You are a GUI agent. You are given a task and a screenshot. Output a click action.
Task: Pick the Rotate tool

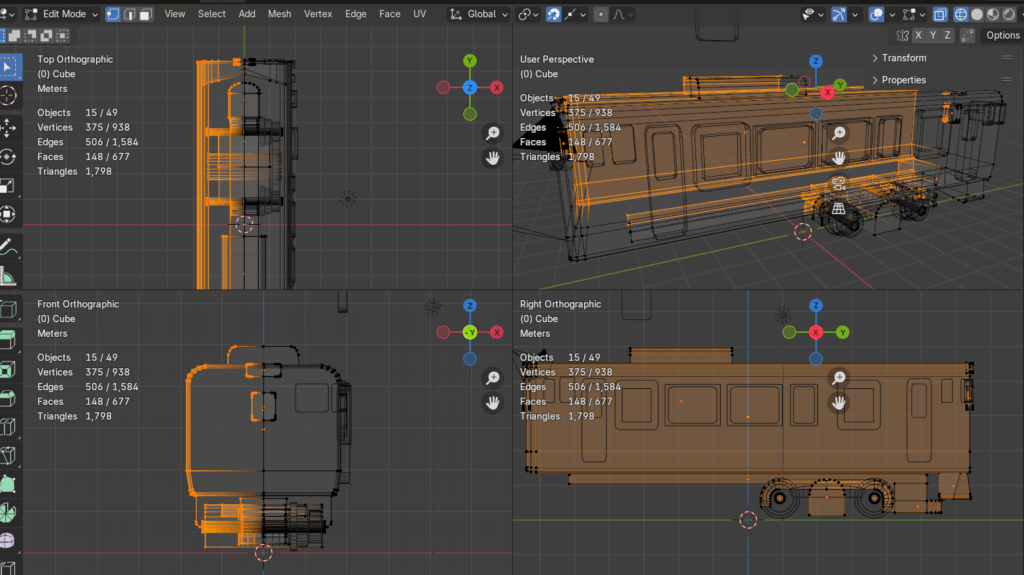[x=8, y=157]
